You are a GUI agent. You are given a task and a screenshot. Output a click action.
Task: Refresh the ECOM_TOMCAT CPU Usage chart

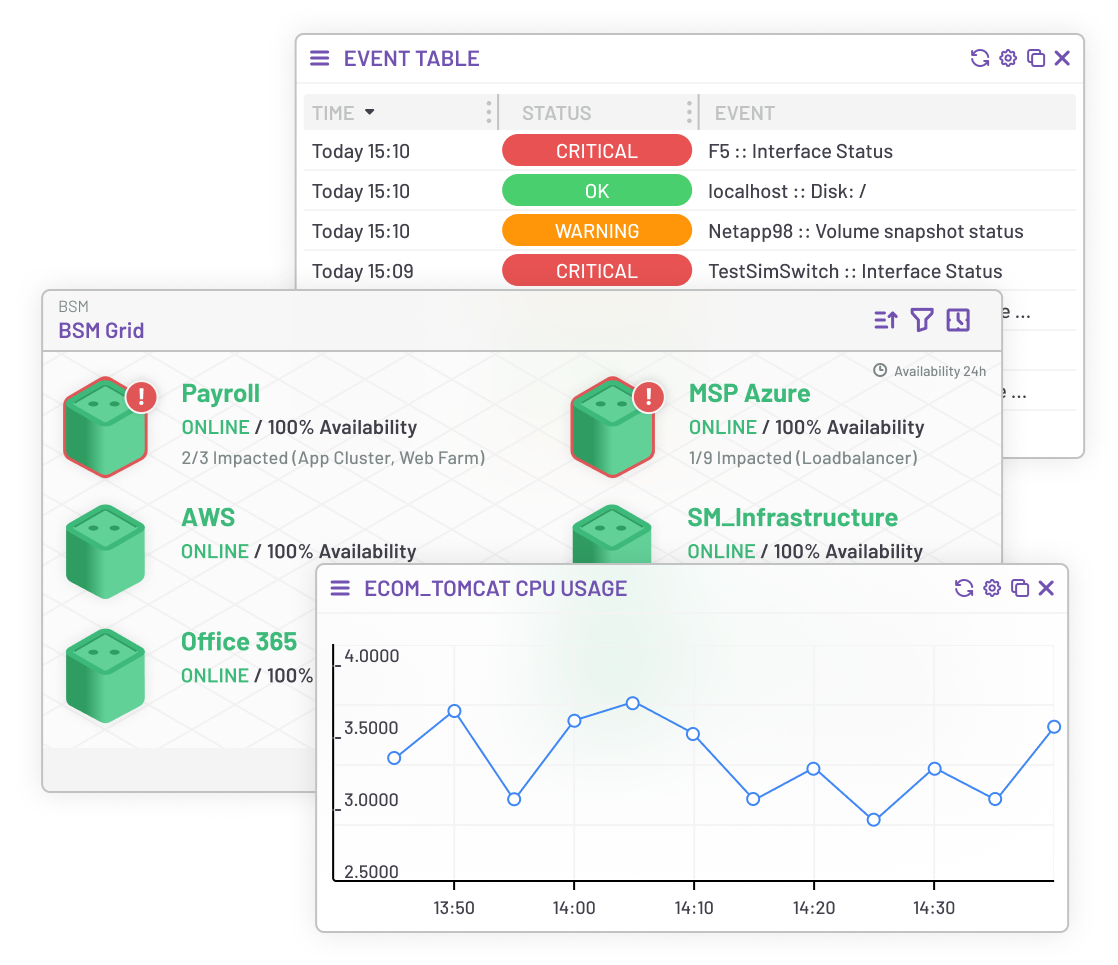click(964, 588)
